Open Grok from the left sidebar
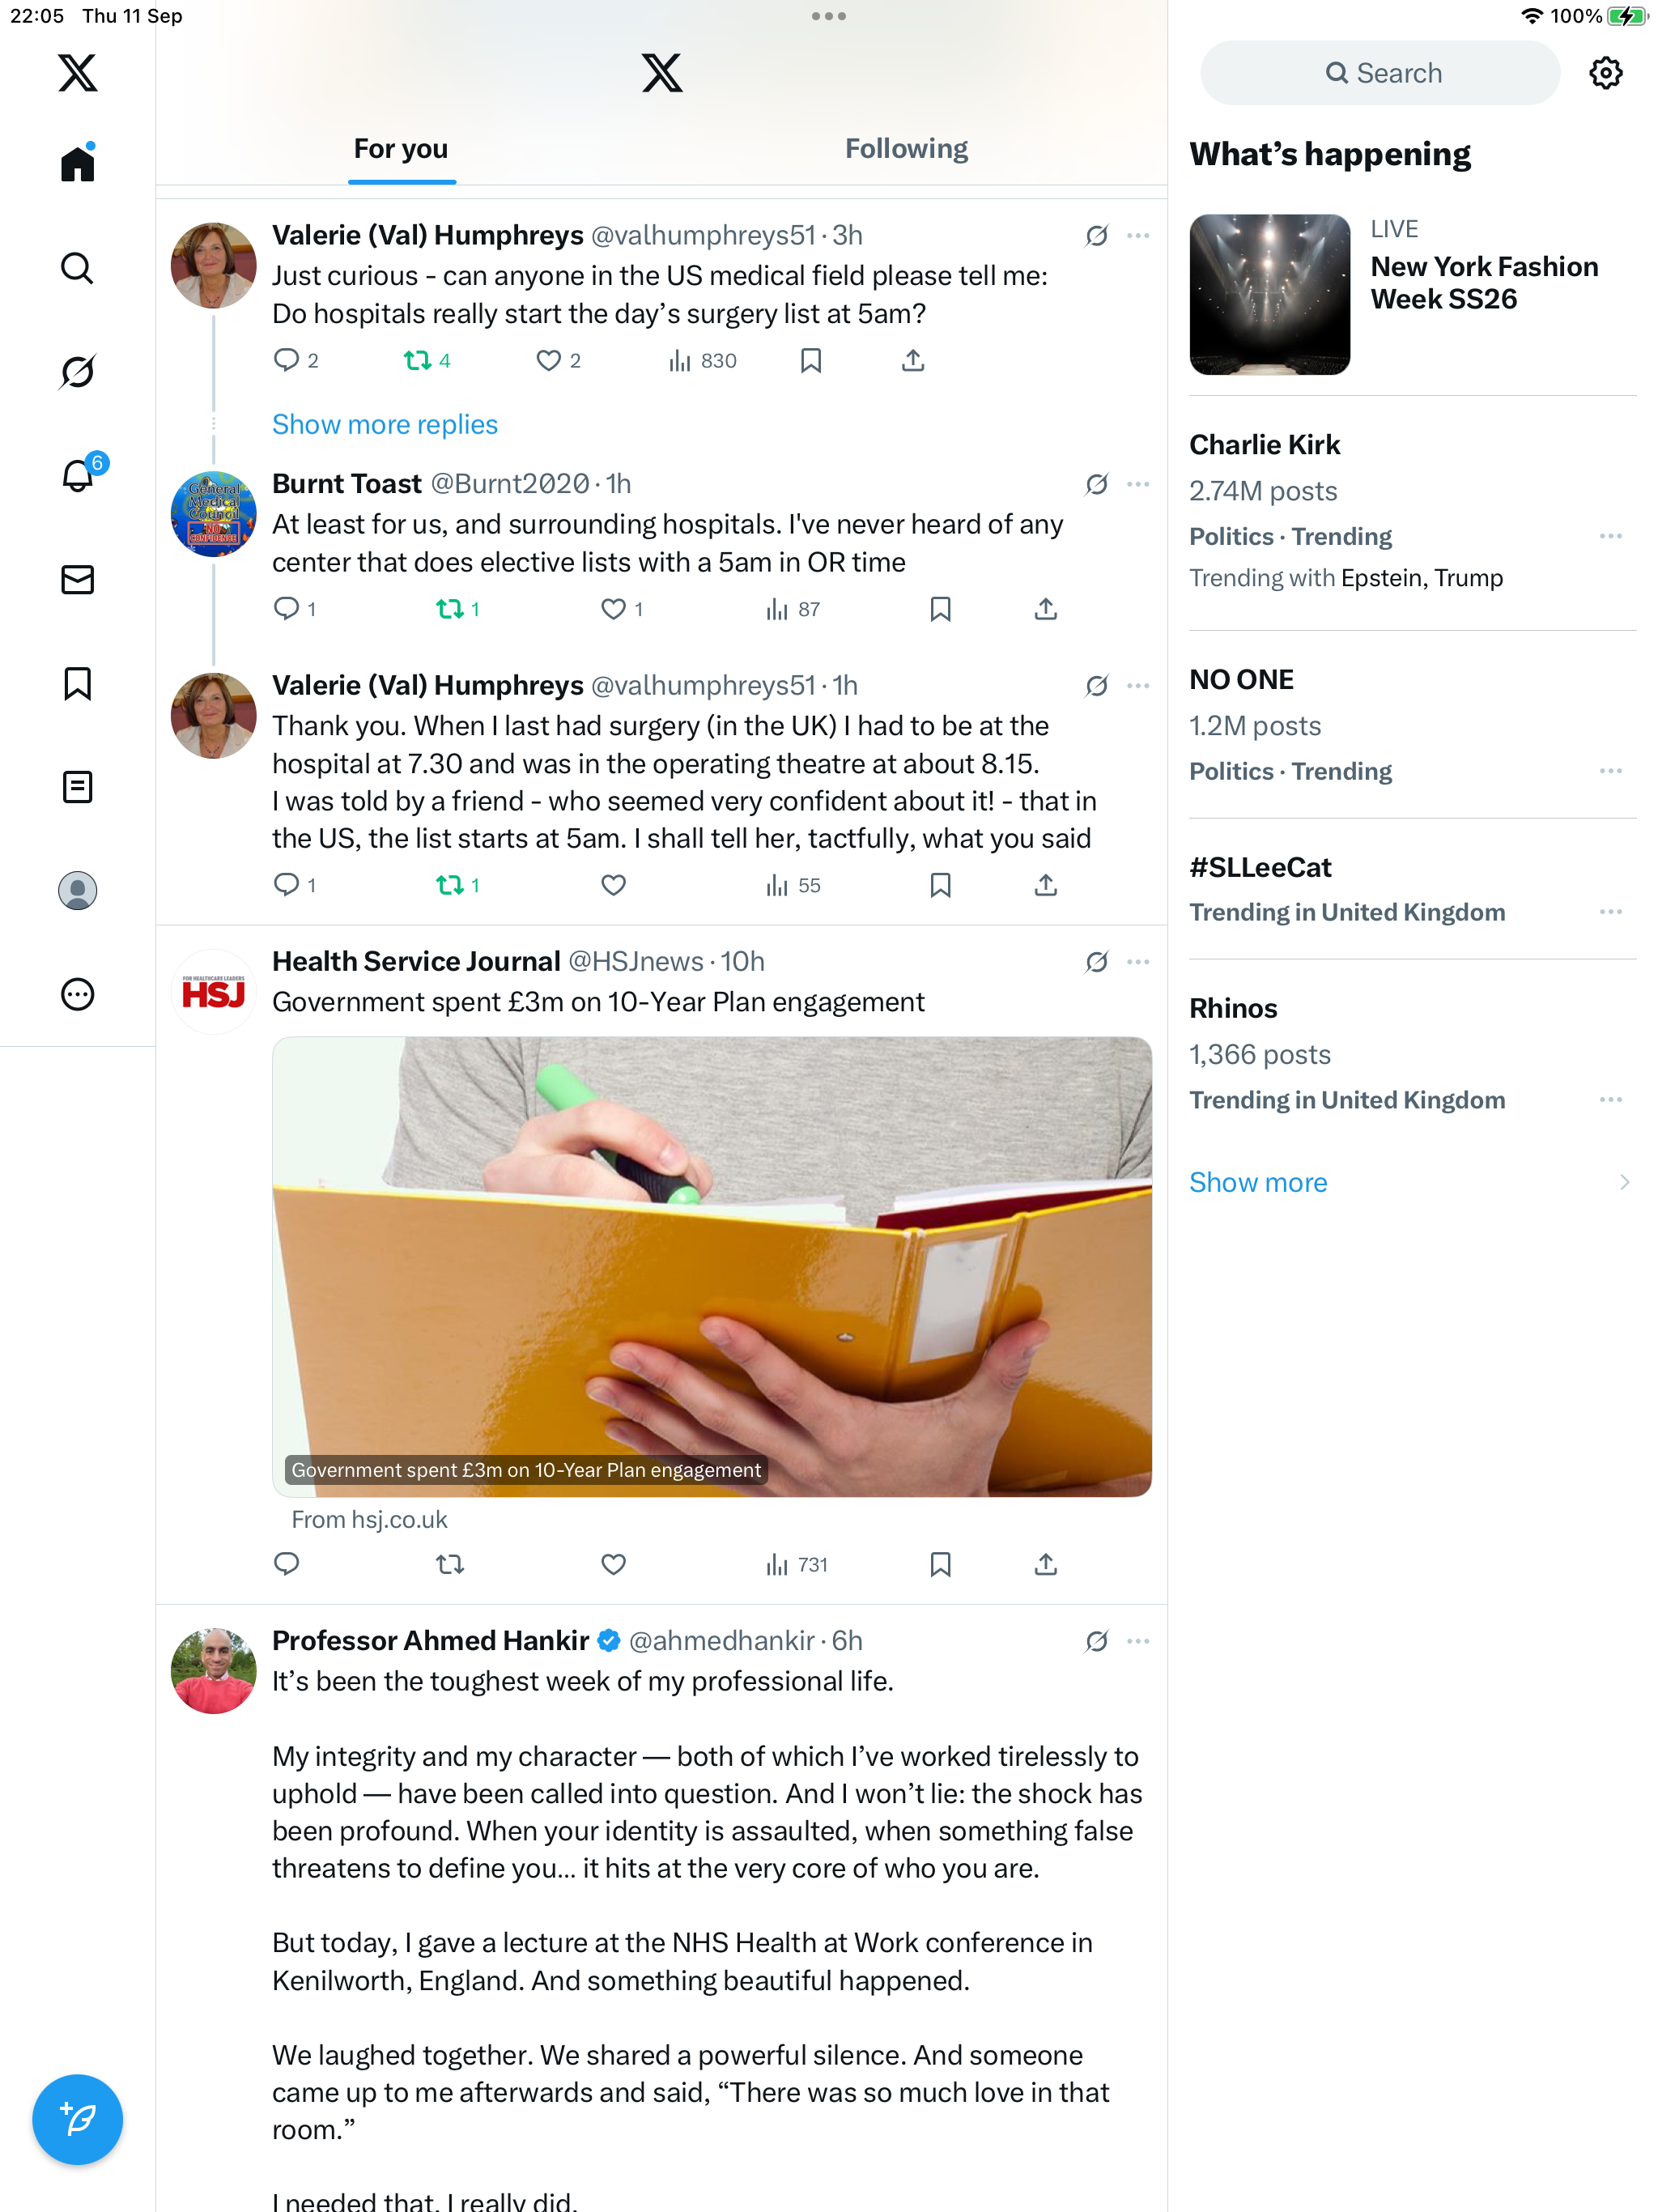This screenshot has width=1658, height=2212. pyautogui.click(x=77, y=372)
